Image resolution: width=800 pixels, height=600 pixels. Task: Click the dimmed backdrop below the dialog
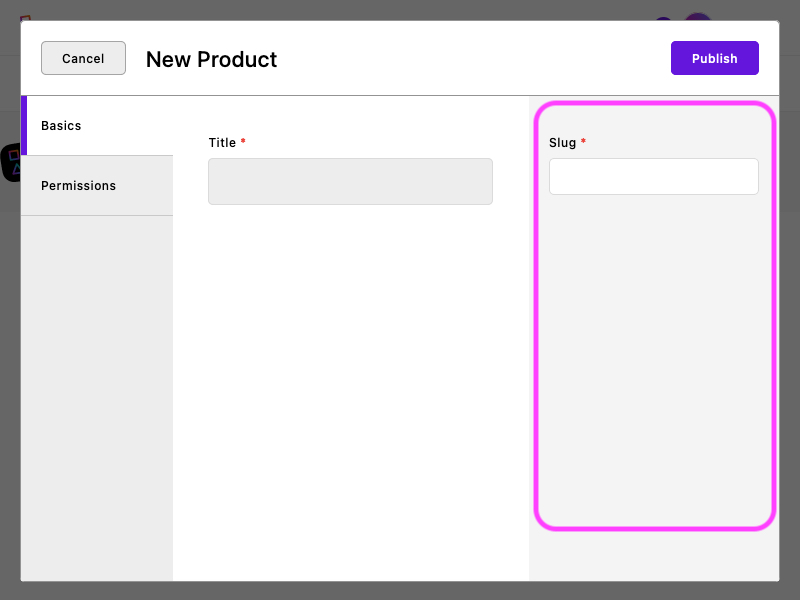tap(400, 591)
